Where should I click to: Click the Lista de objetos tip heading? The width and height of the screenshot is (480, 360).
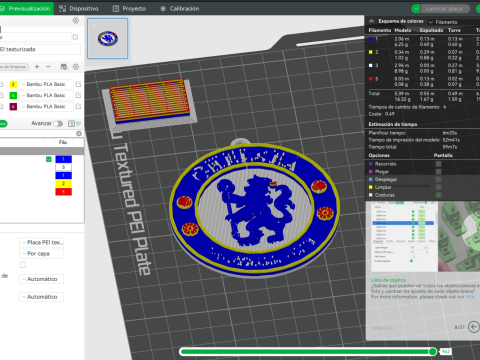(388, 280)
